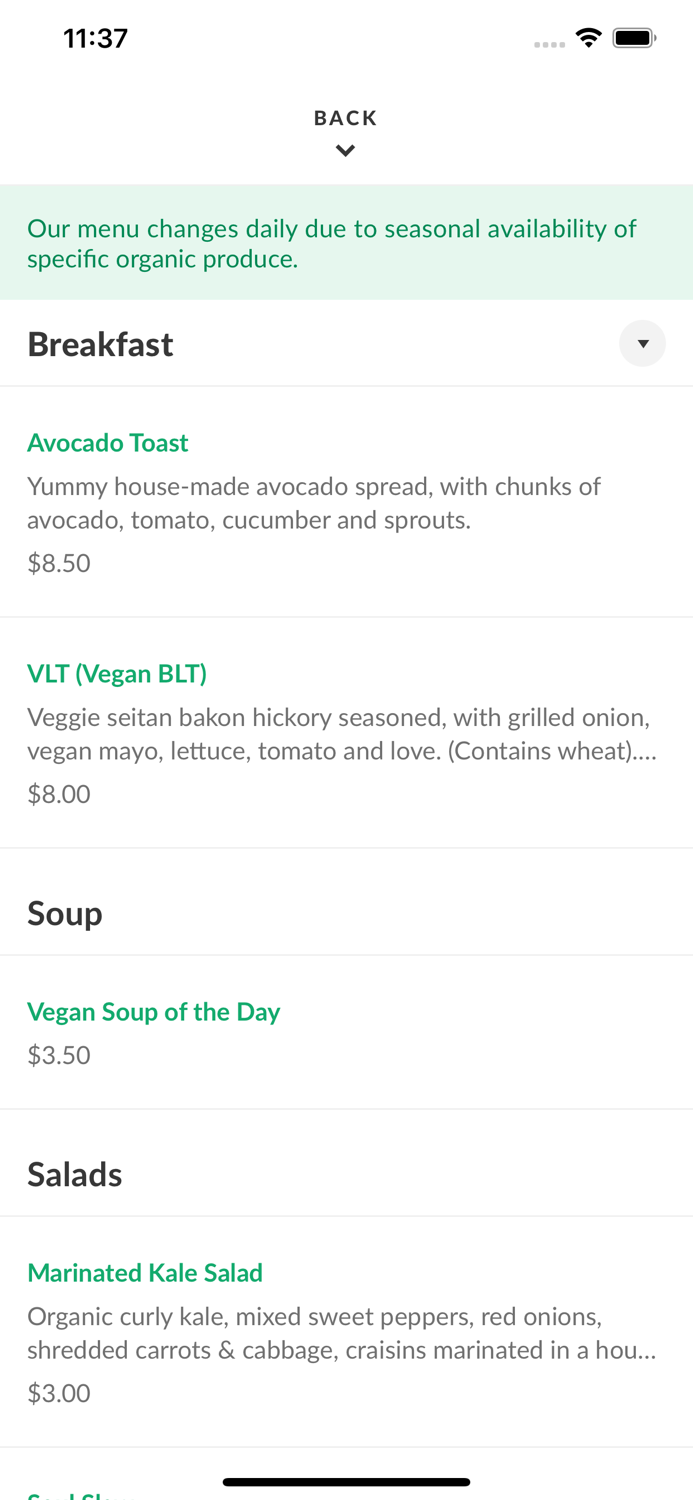The width and height of the screenshot is (693, 1500).
Task: Choose Vegan Soup of the Day
Action: [x=153, y=1011]
